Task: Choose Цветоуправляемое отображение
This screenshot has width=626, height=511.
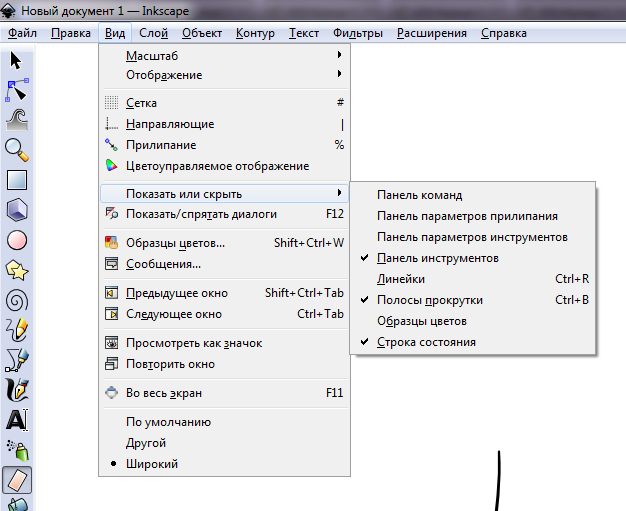Action: [224, 166]
